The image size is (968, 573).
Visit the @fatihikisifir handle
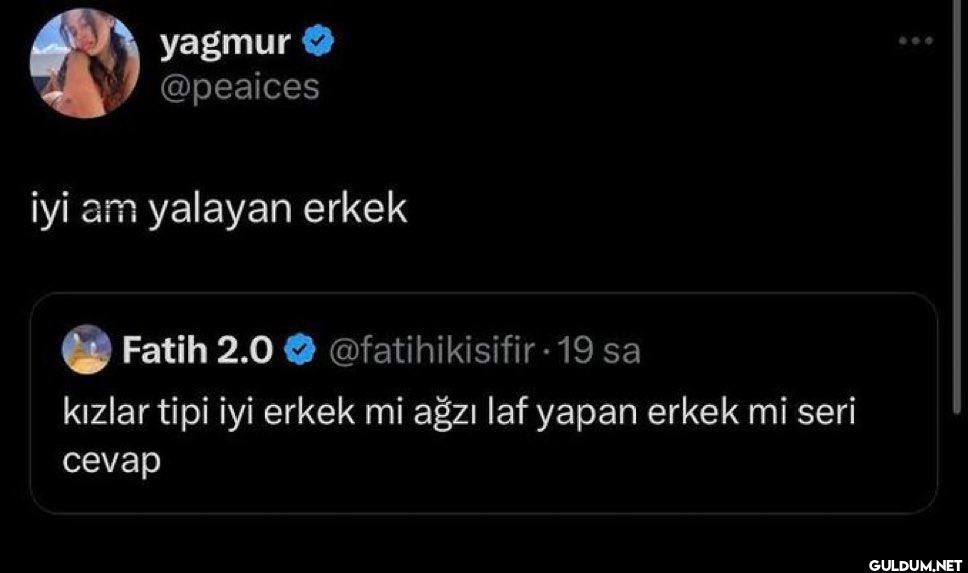click(x=434, y=350)
